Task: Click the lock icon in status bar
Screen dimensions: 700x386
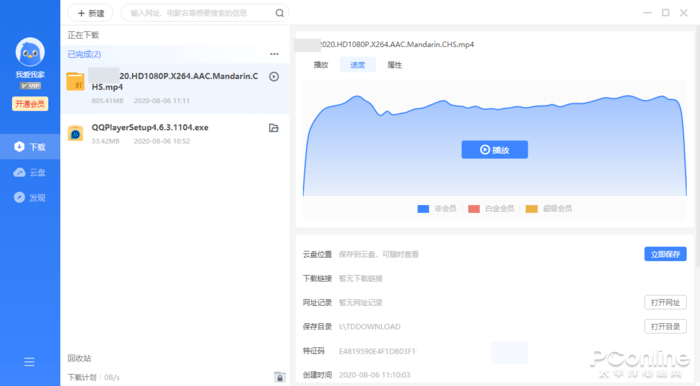Action: (x=279, y=378)
